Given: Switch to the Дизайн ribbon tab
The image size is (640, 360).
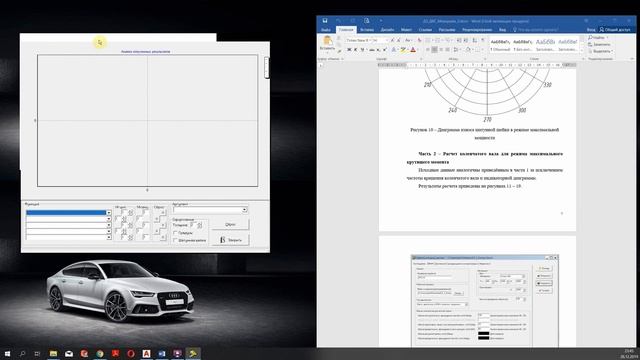Looking at the screenshot, I should (x=387, y=30).
